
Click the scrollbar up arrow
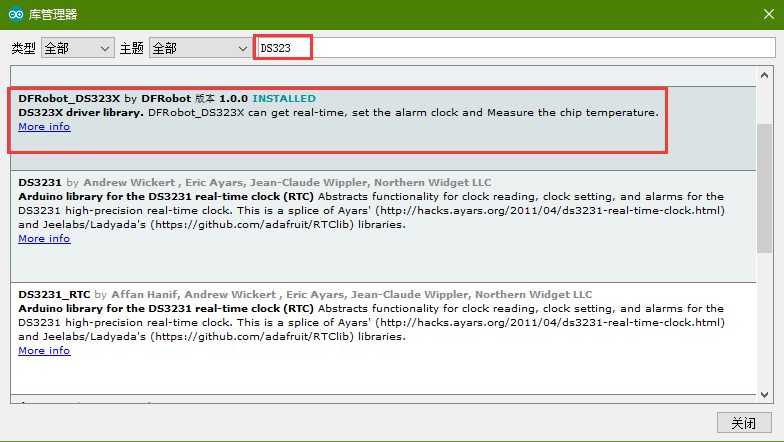point(764,75)
